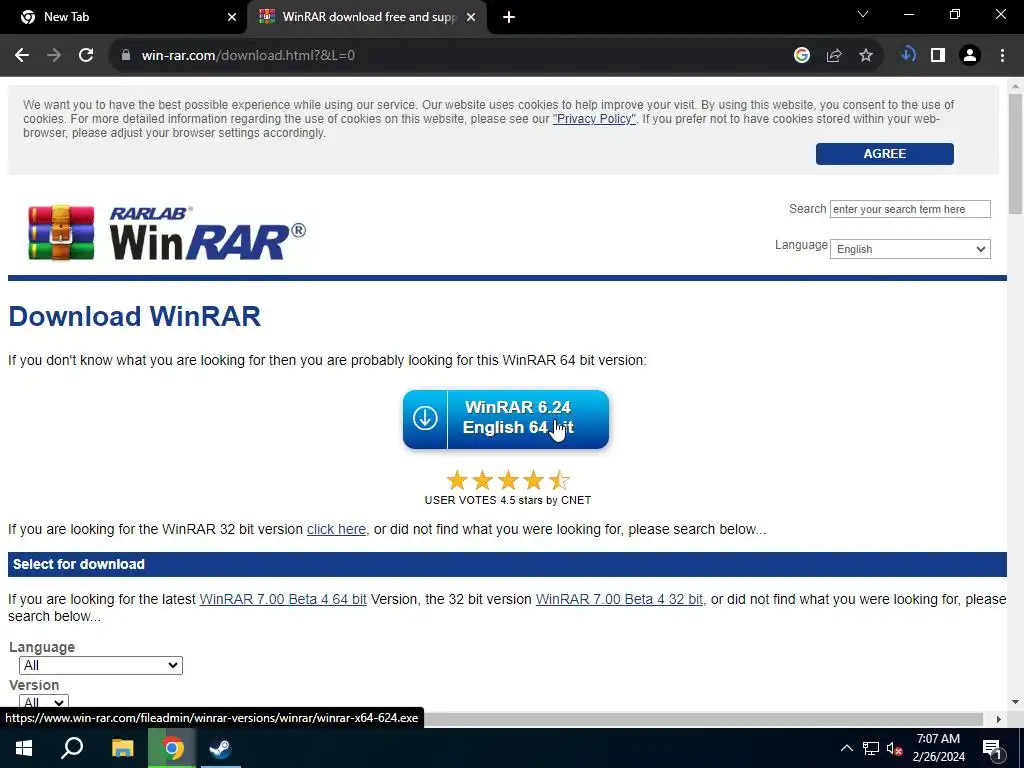This screenshot has width=1024, height=768.
Task: Click the forward navigation arrow
Action: click(x=54, y=56)
